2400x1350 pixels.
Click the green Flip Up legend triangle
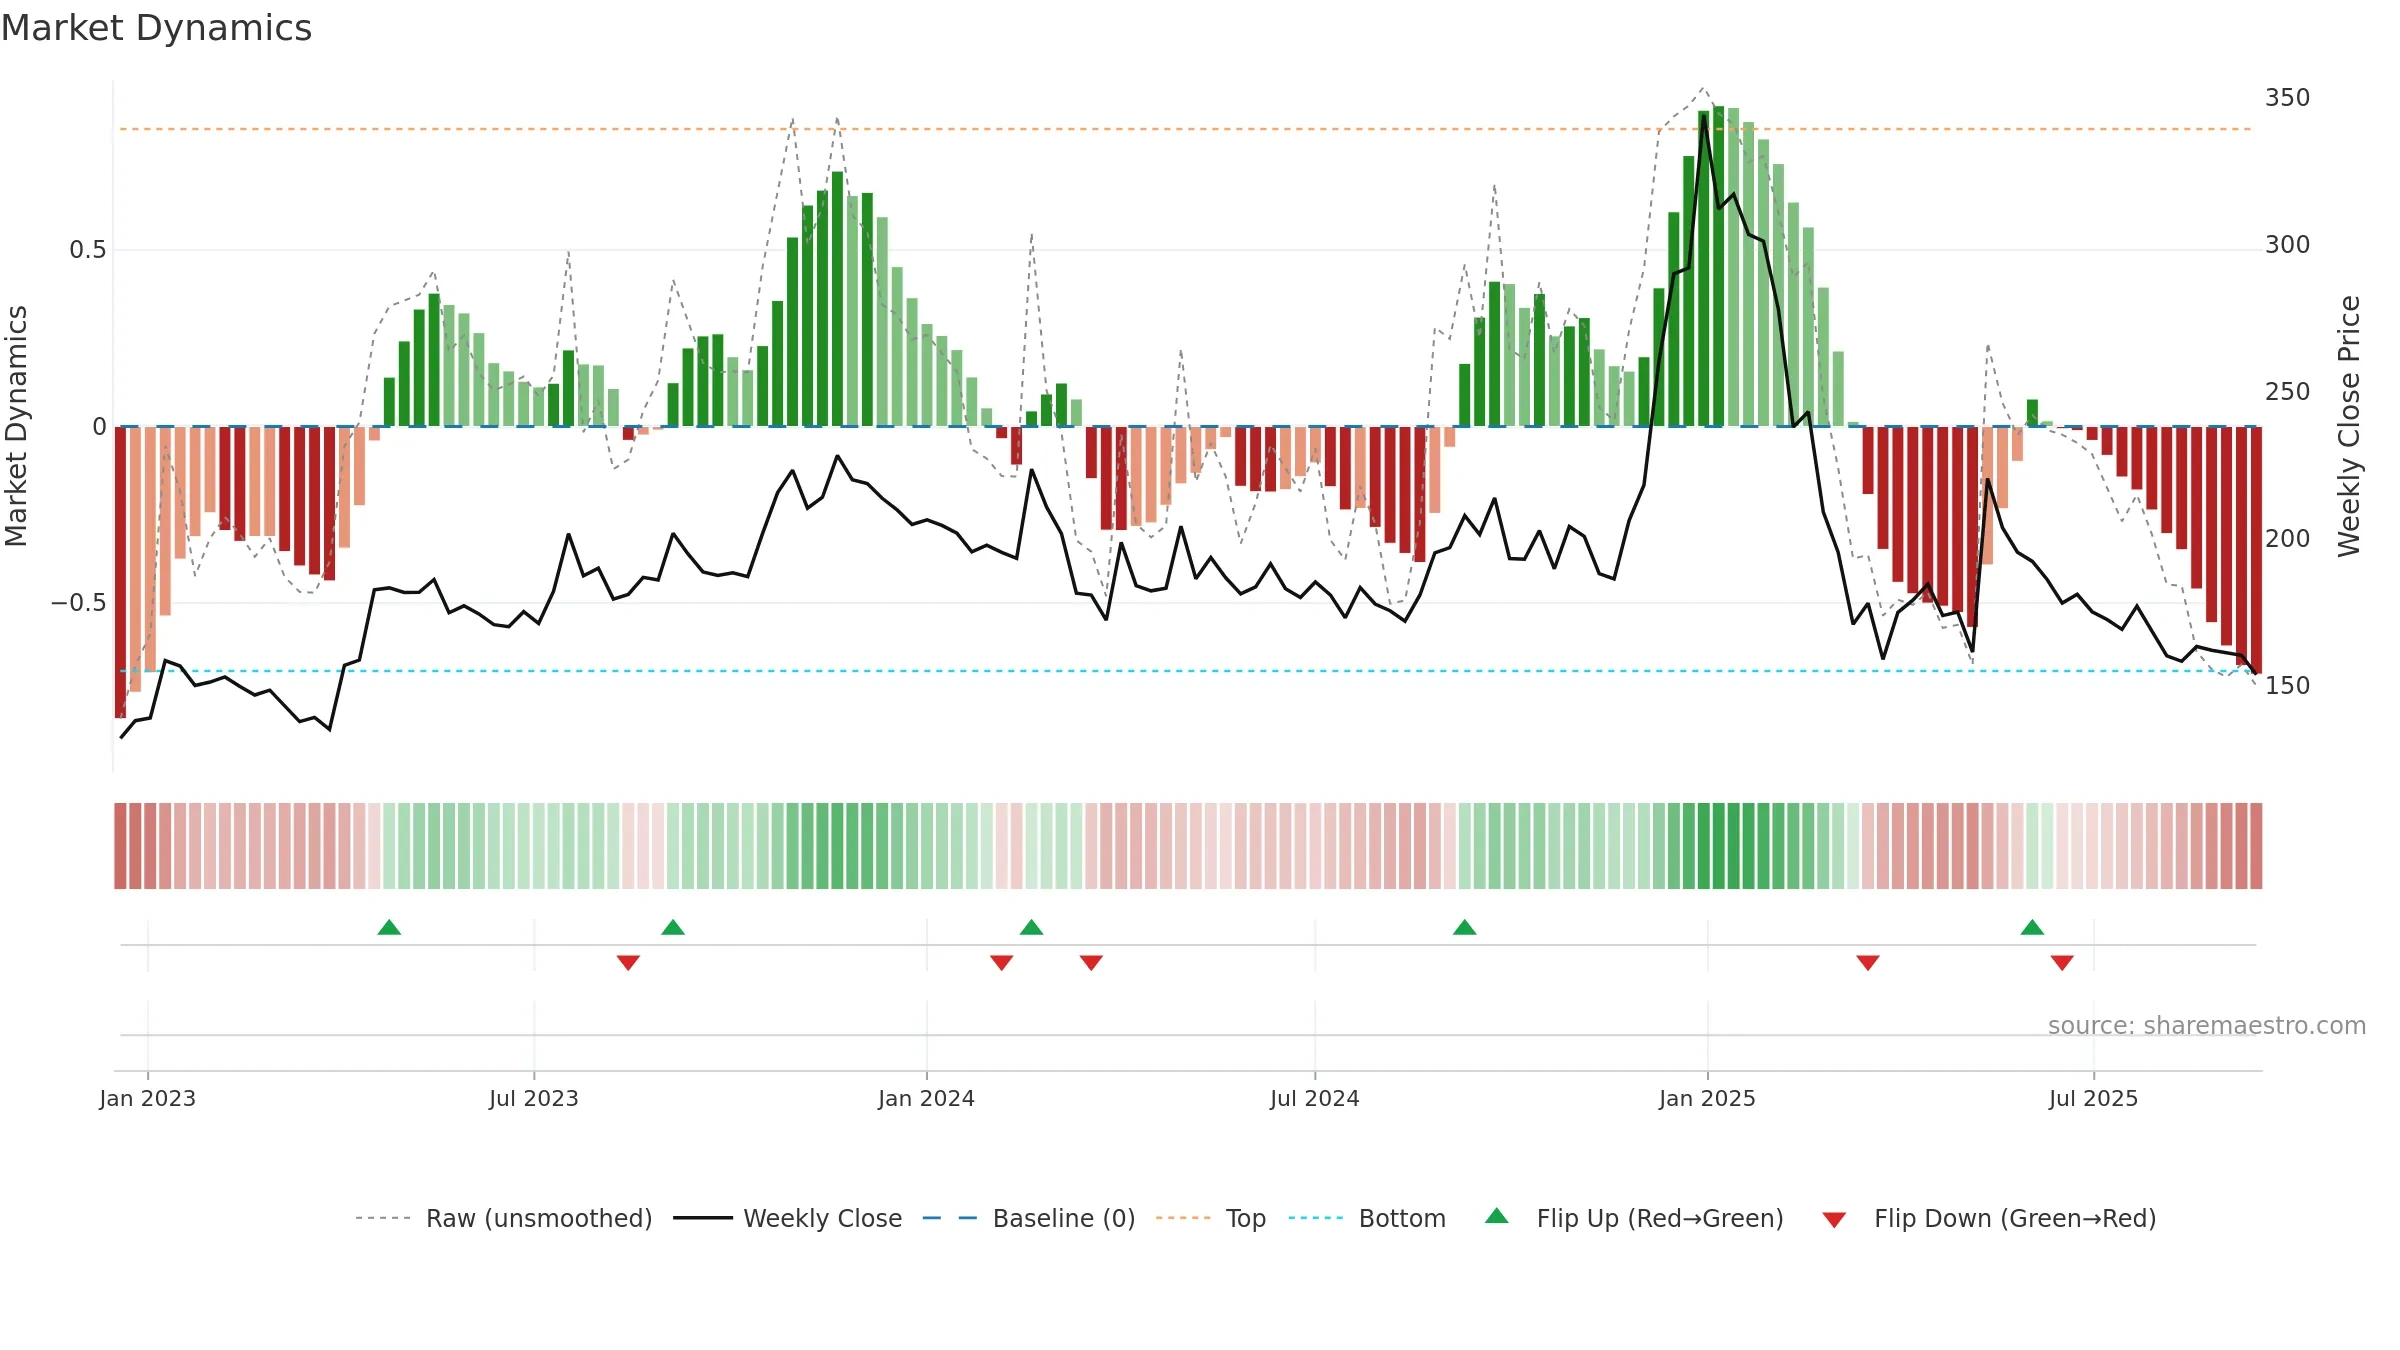point(1497,1216)
